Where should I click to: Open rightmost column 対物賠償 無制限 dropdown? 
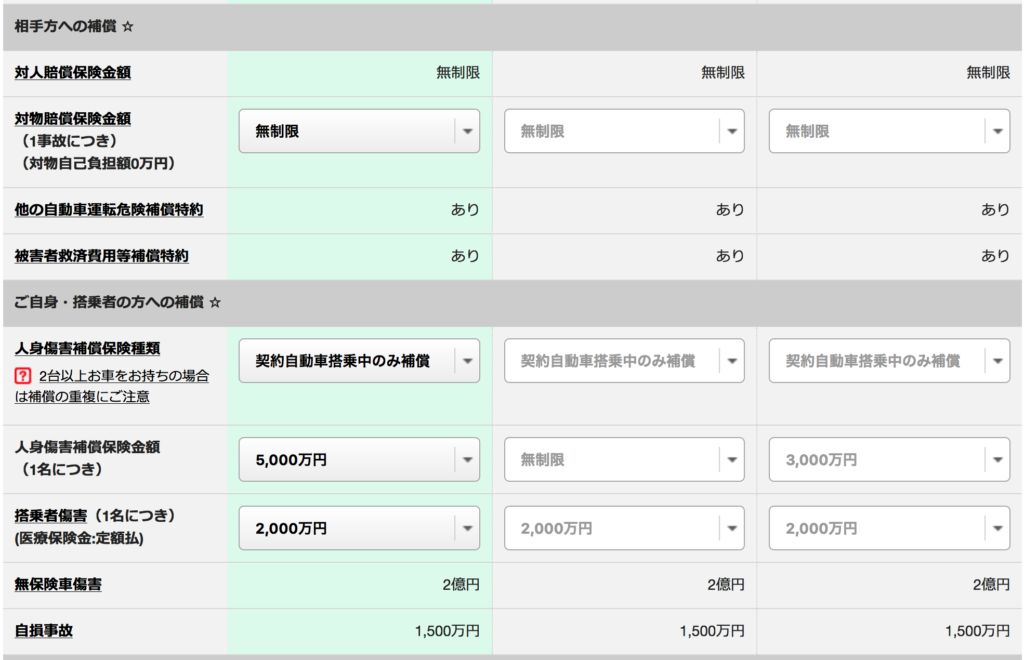[888, 131]
